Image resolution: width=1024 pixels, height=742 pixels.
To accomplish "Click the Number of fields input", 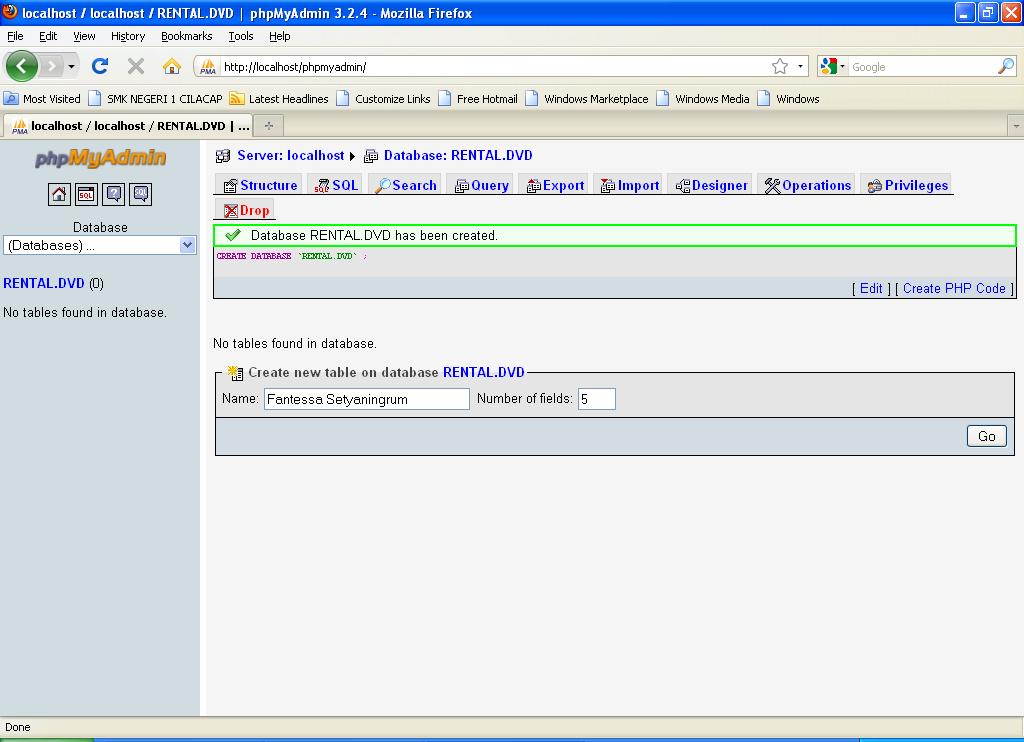I will point(596,399).
